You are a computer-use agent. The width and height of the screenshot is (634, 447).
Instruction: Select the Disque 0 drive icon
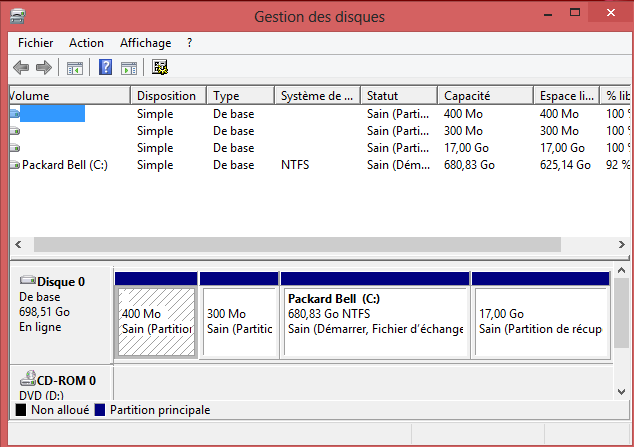(28, 279)
